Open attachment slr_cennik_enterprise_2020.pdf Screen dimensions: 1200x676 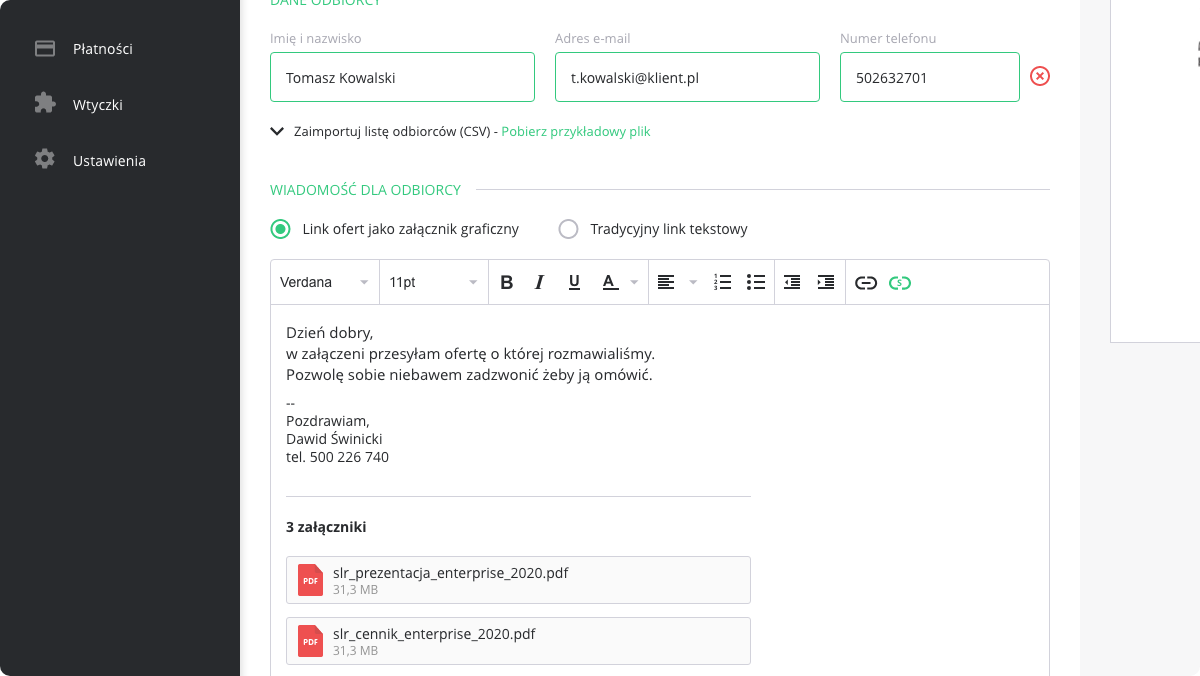click(x=518, y=641)
